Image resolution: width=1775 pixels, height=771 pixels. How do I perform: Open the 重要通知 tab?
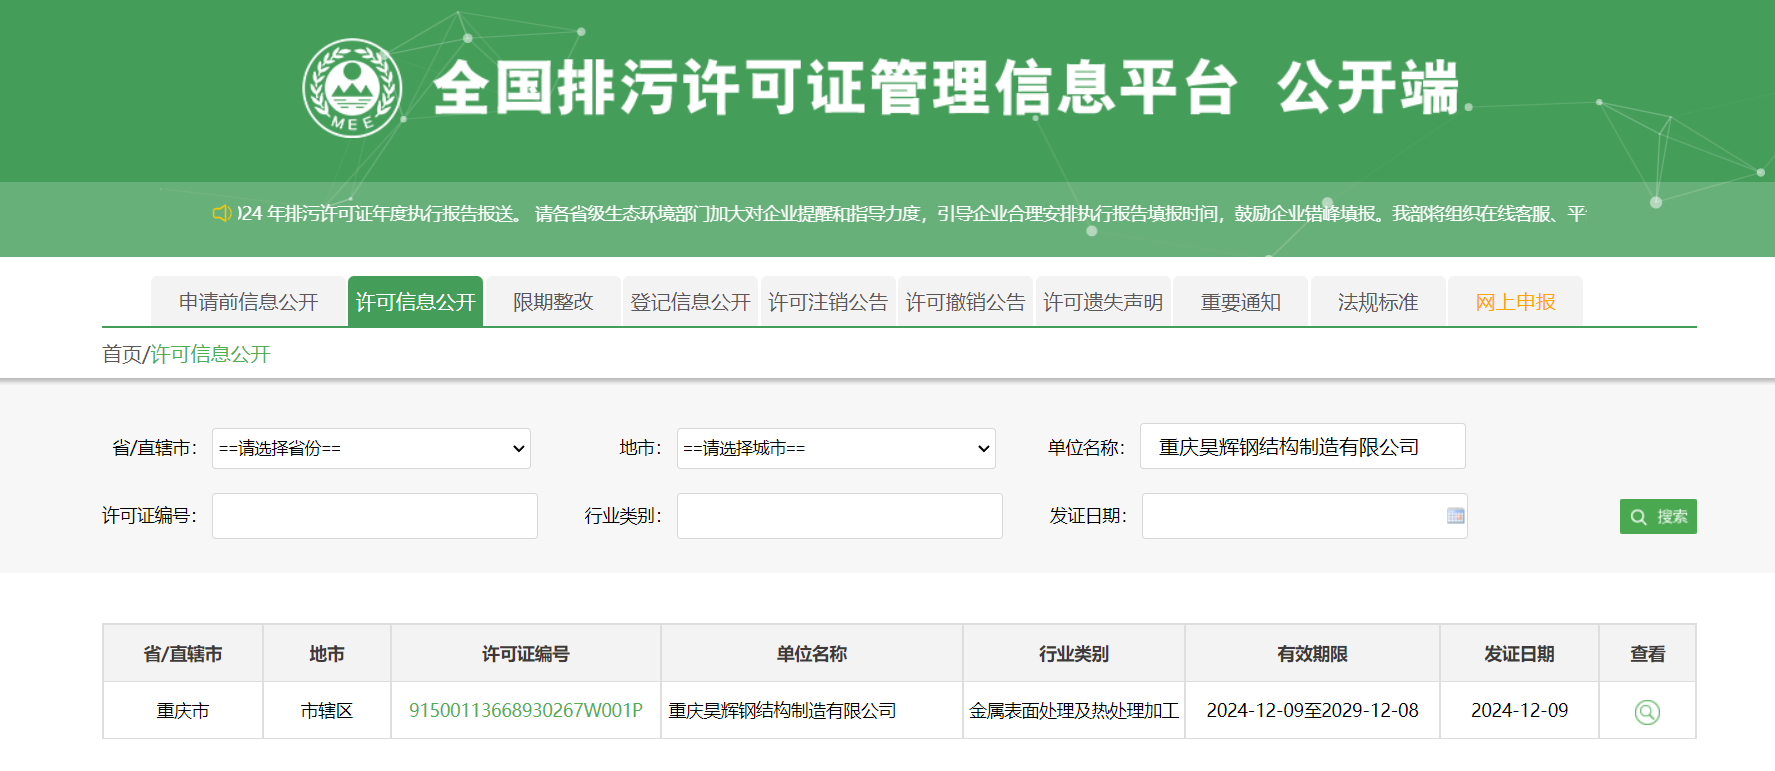pos(1240,302)
